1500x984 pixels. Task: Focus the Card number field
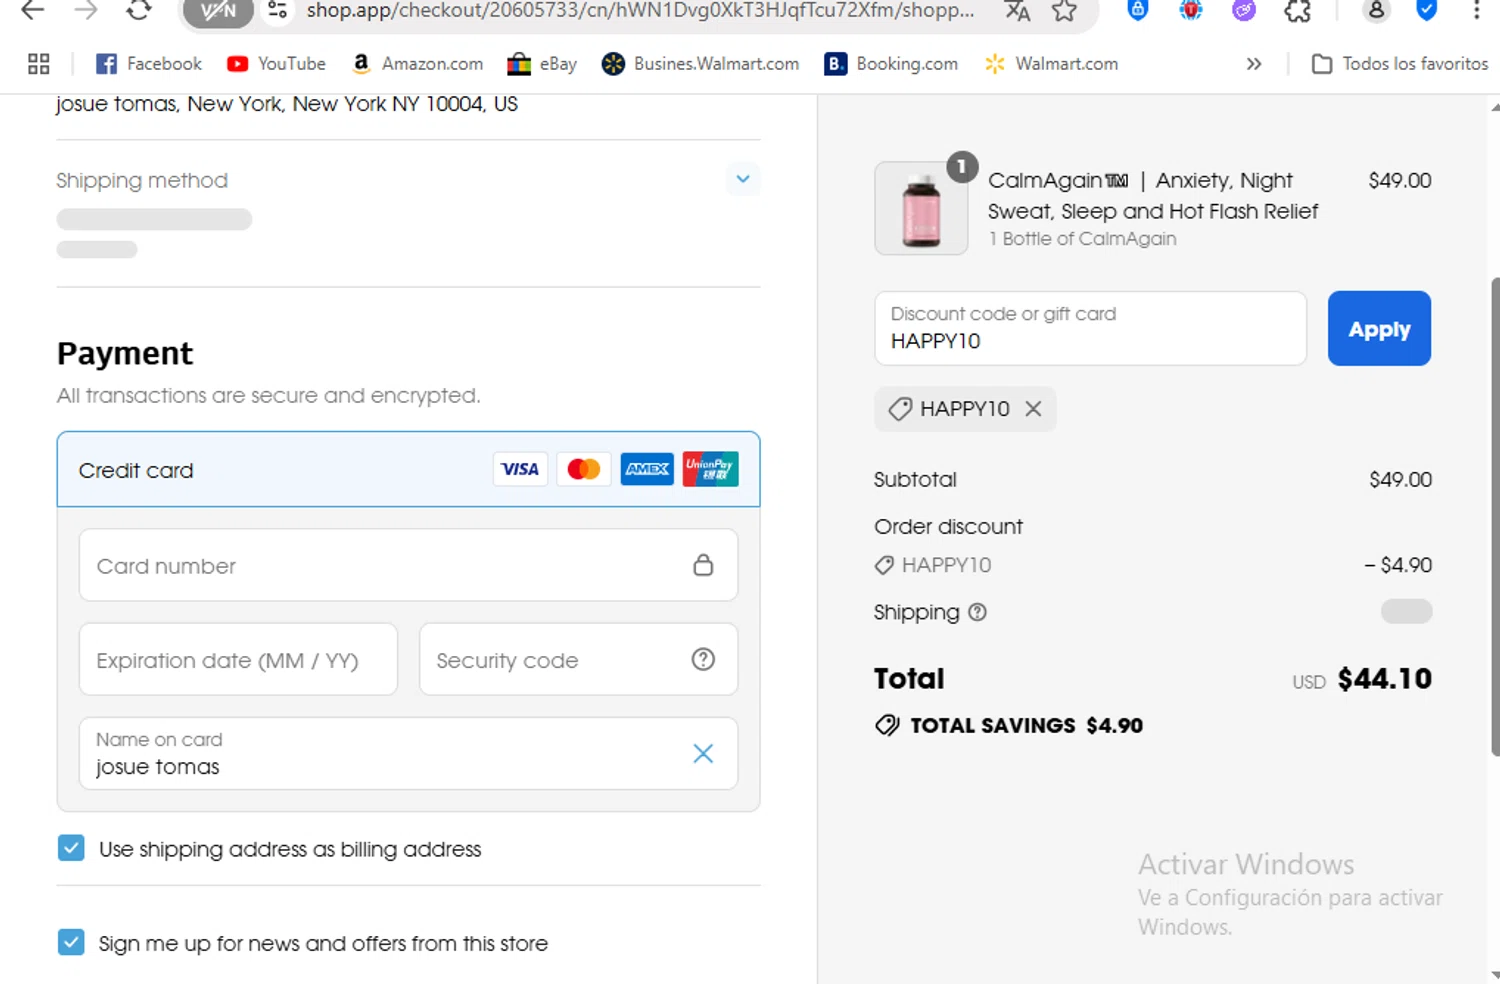(408, 565)
